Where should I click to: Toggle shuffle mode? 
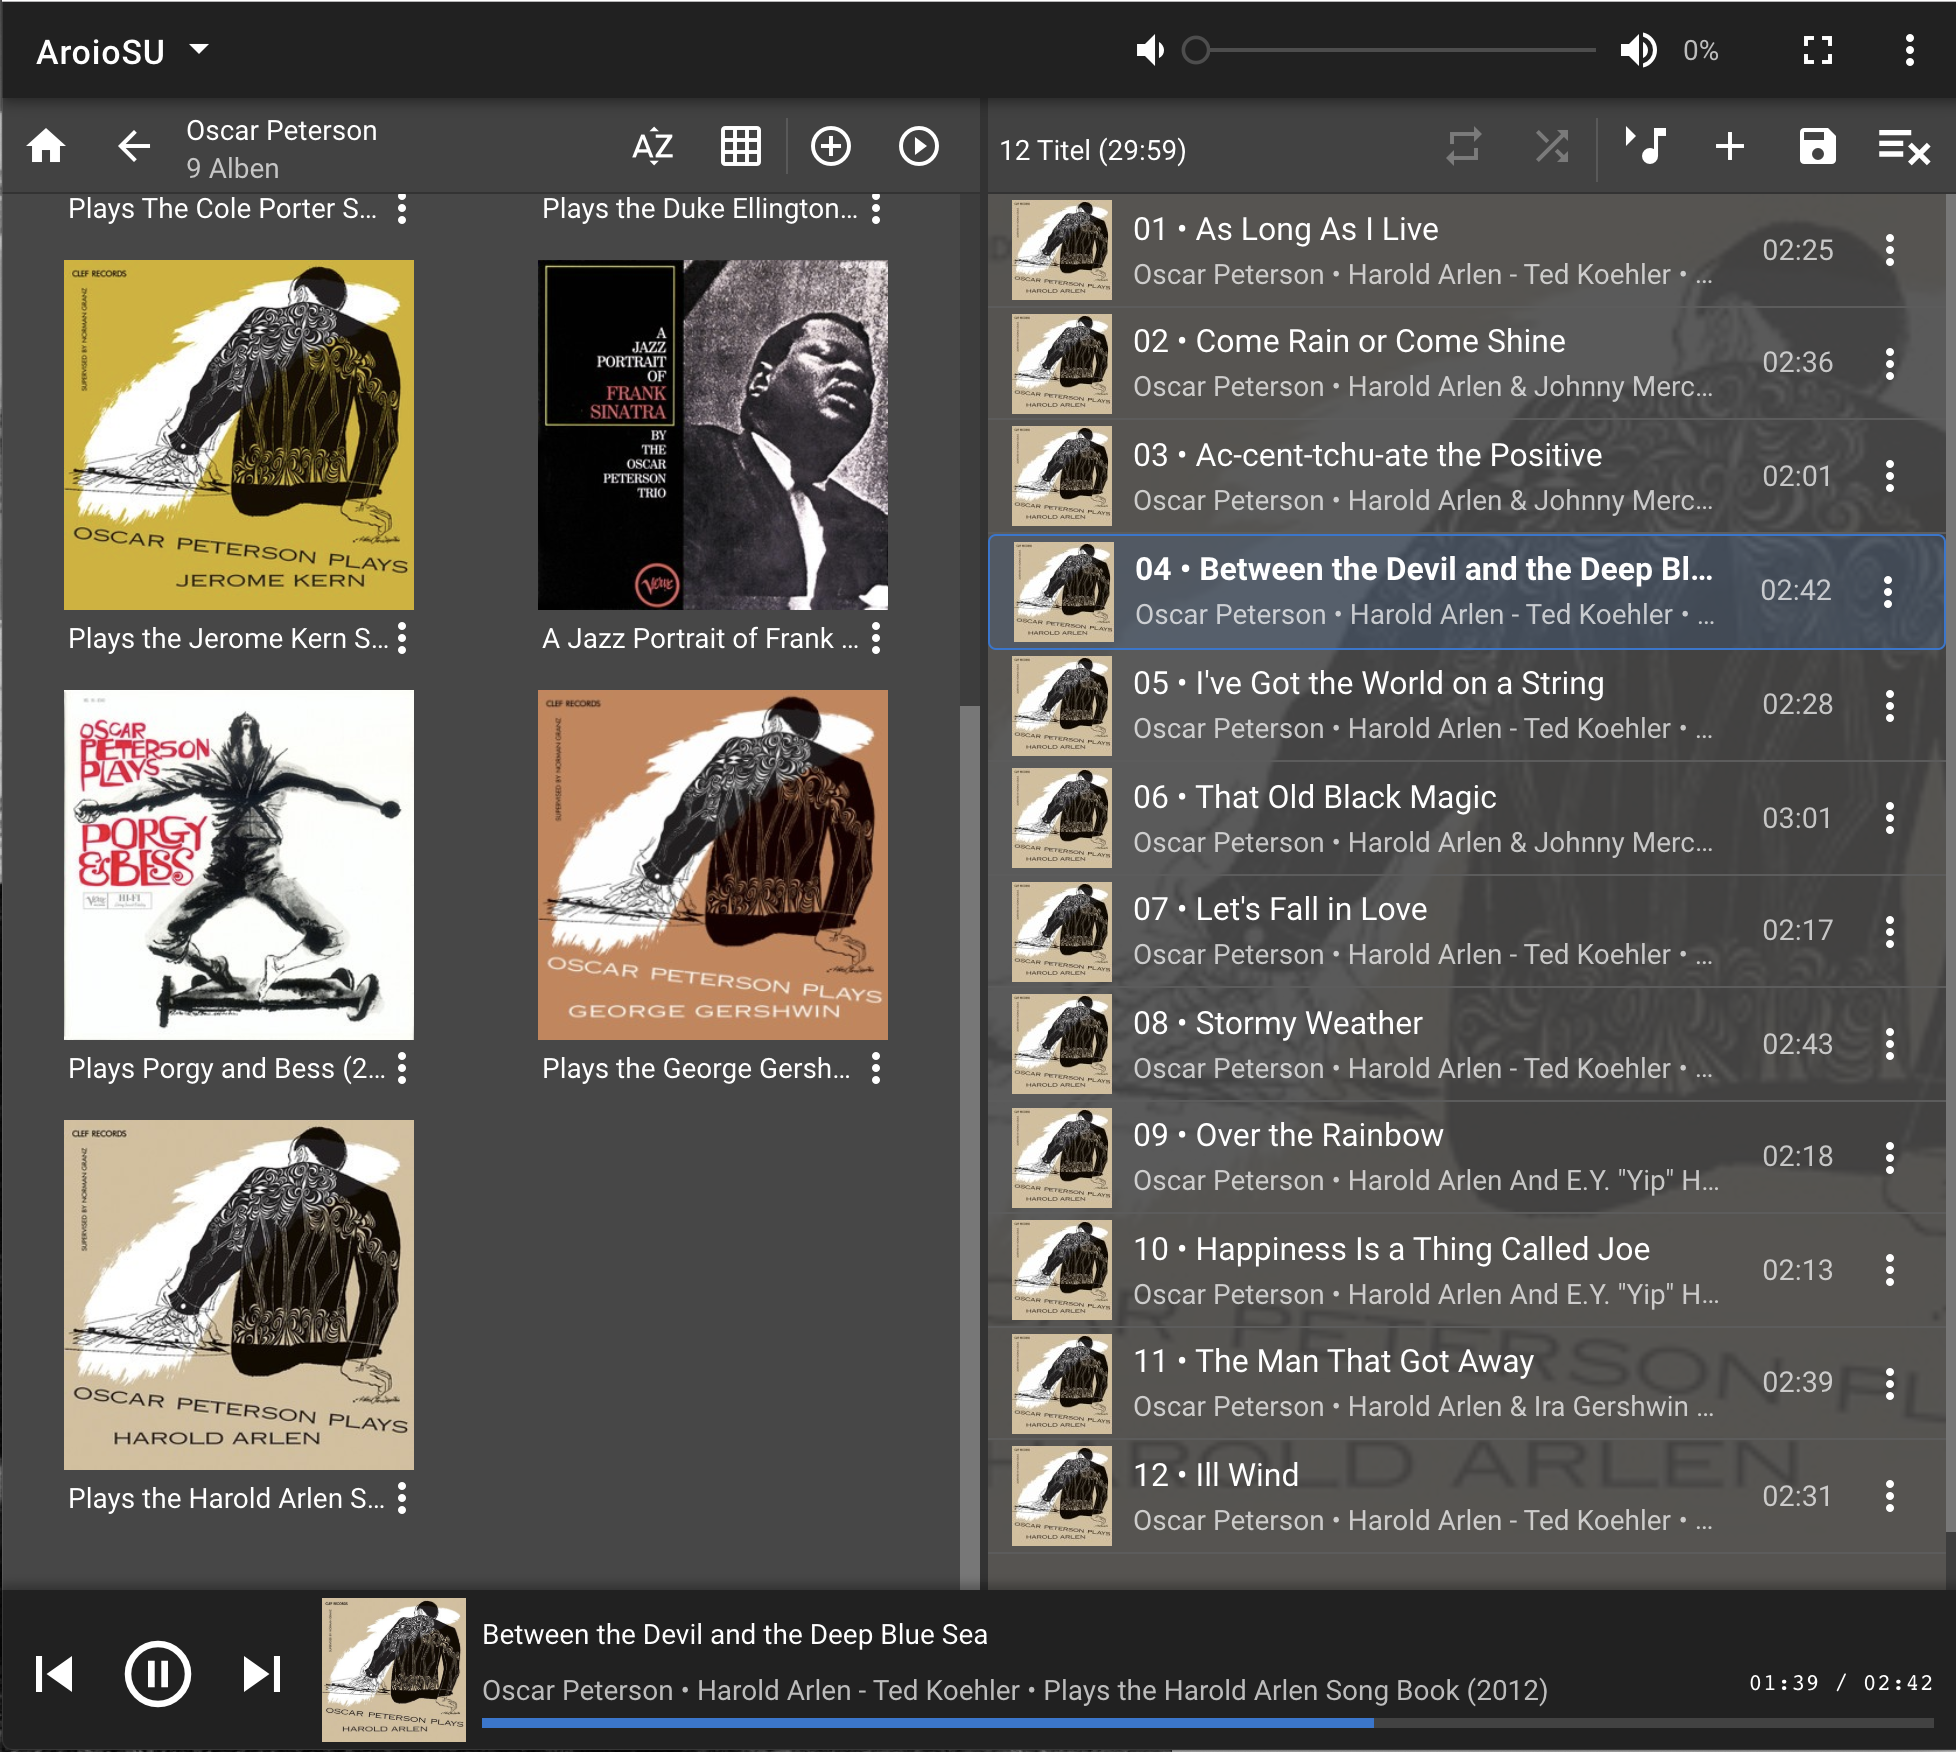point(1551,147)
